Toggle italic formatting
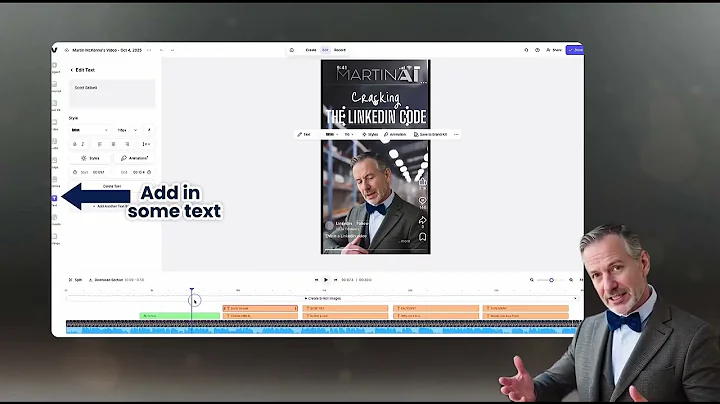 click(83, 144)
